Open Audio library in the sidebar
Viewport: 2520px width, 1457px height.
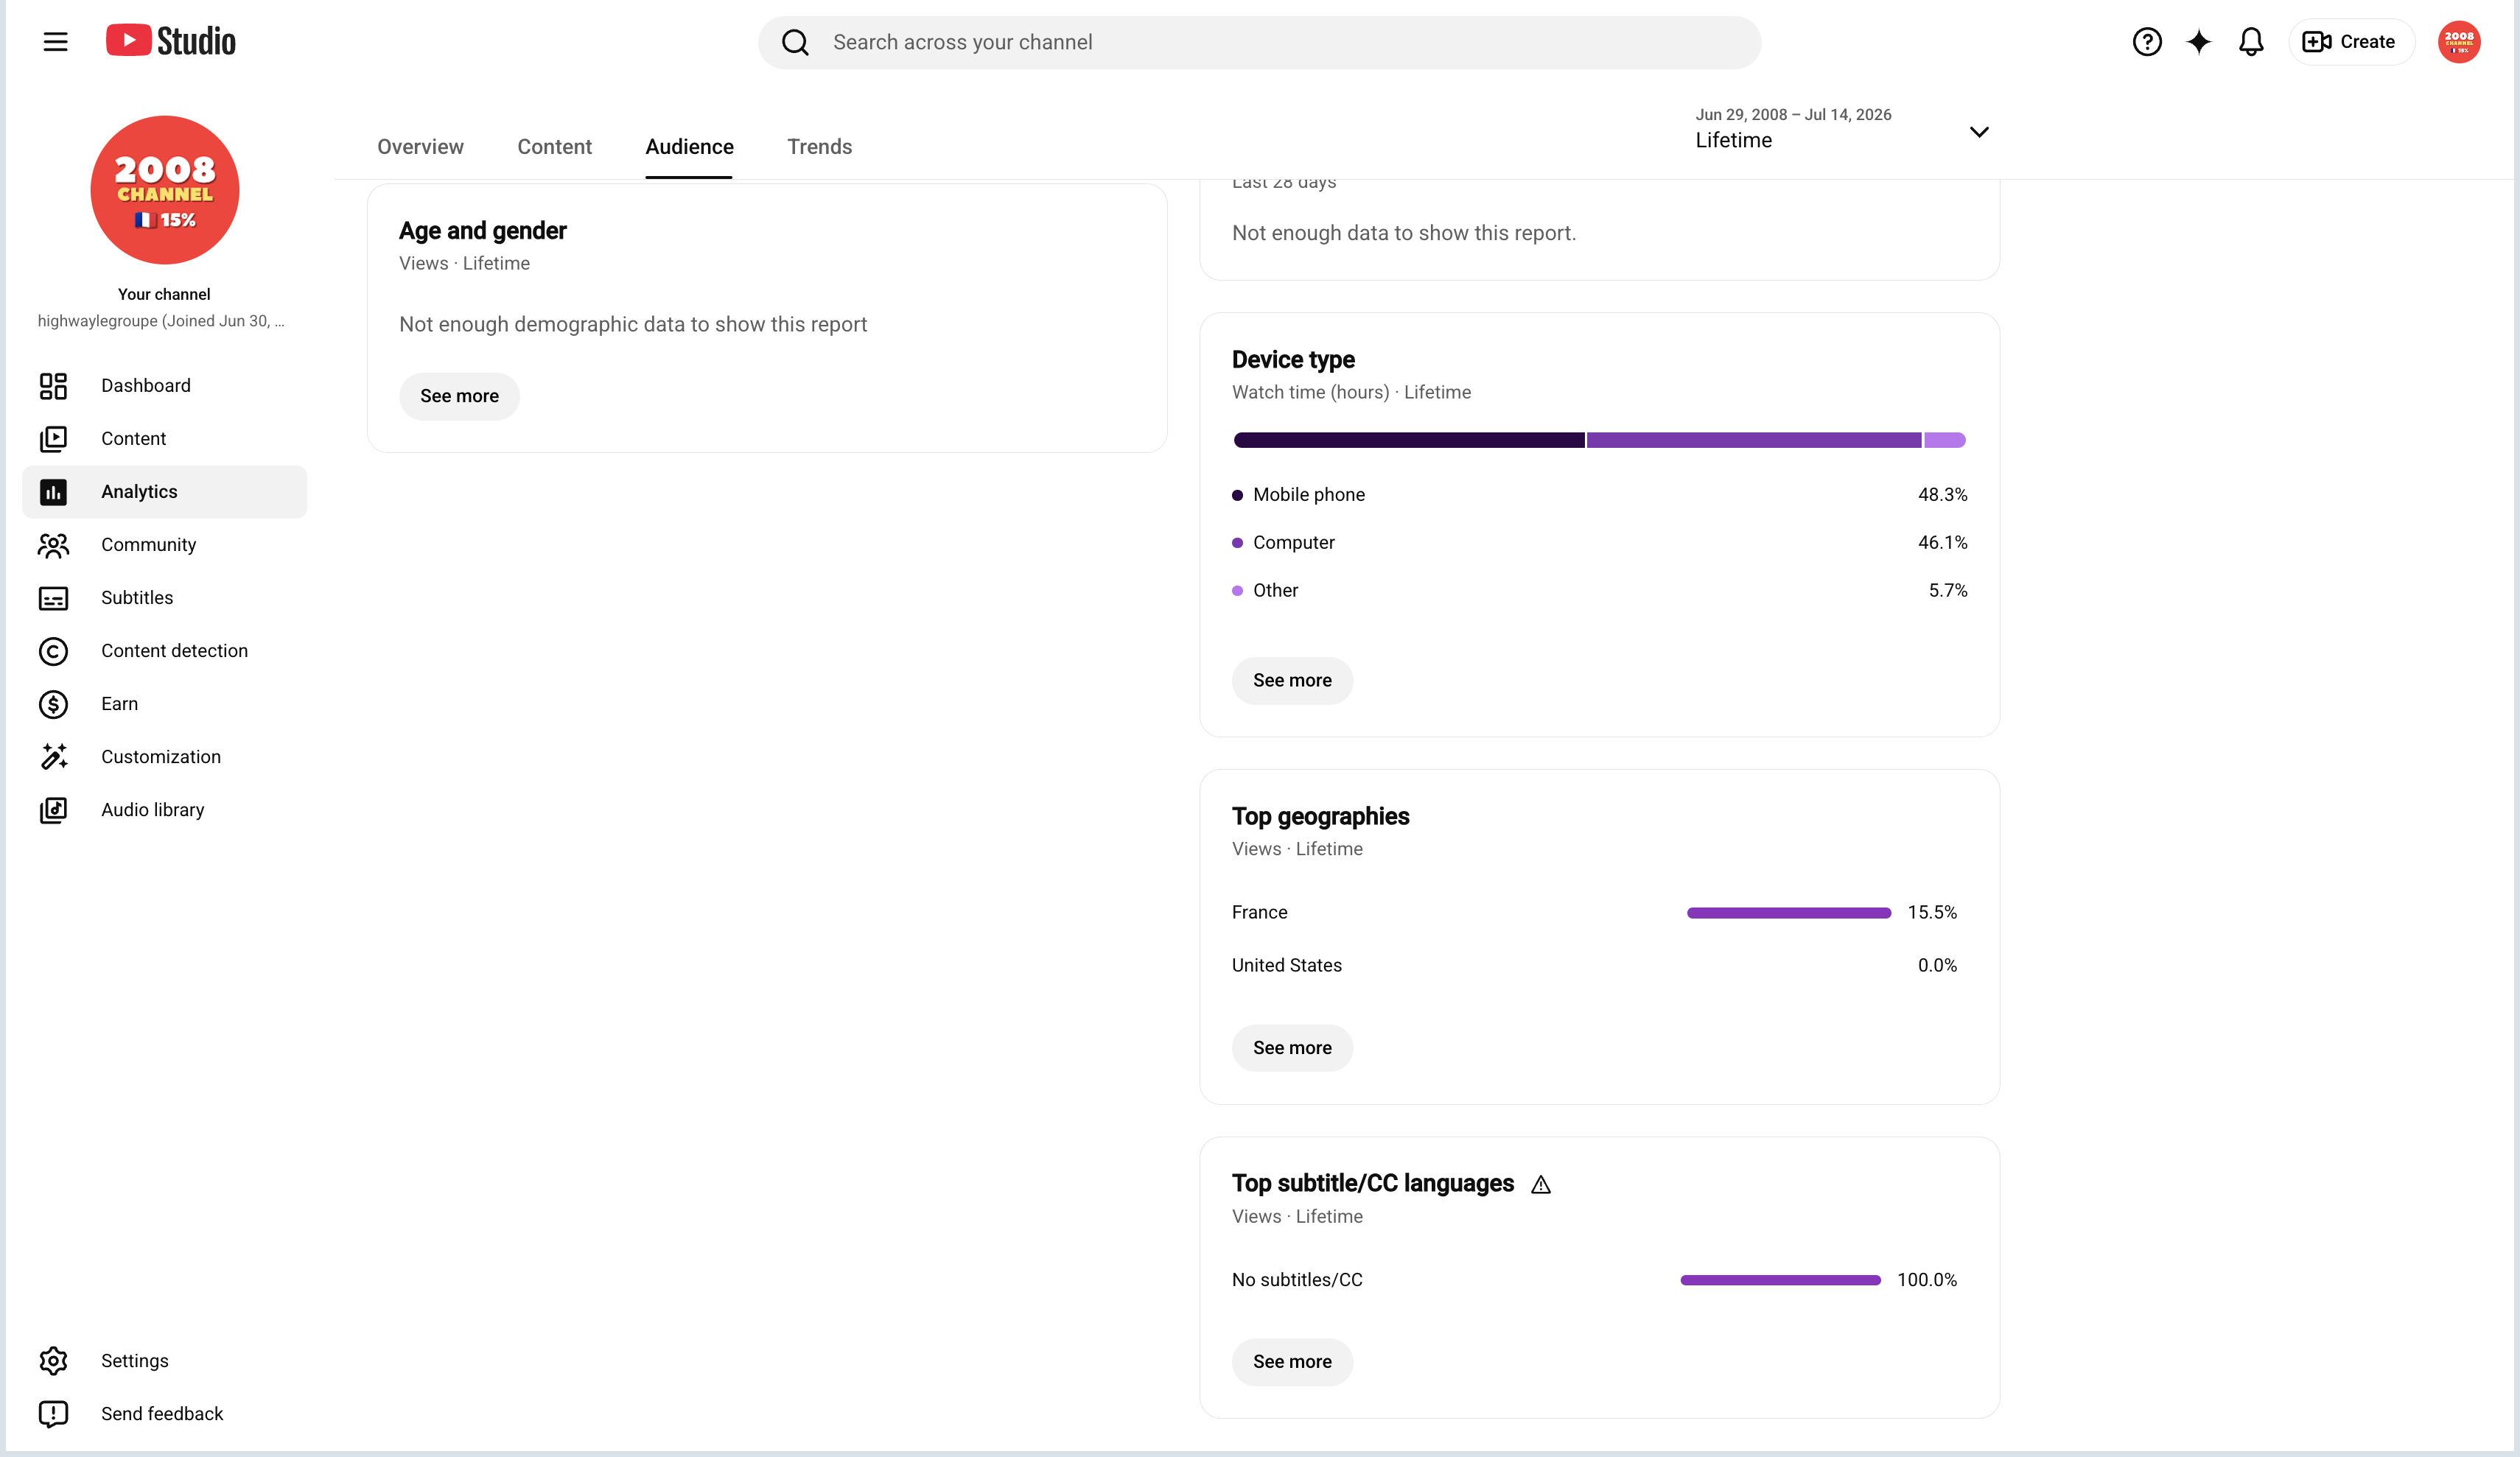tap(164, 810)
